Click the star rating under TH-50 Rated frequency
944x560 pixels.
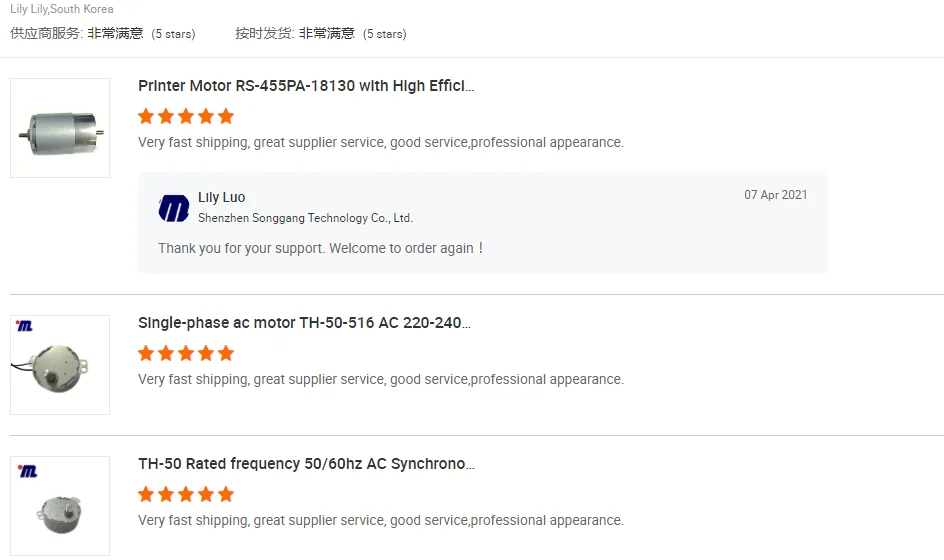(x=186, y=494)
